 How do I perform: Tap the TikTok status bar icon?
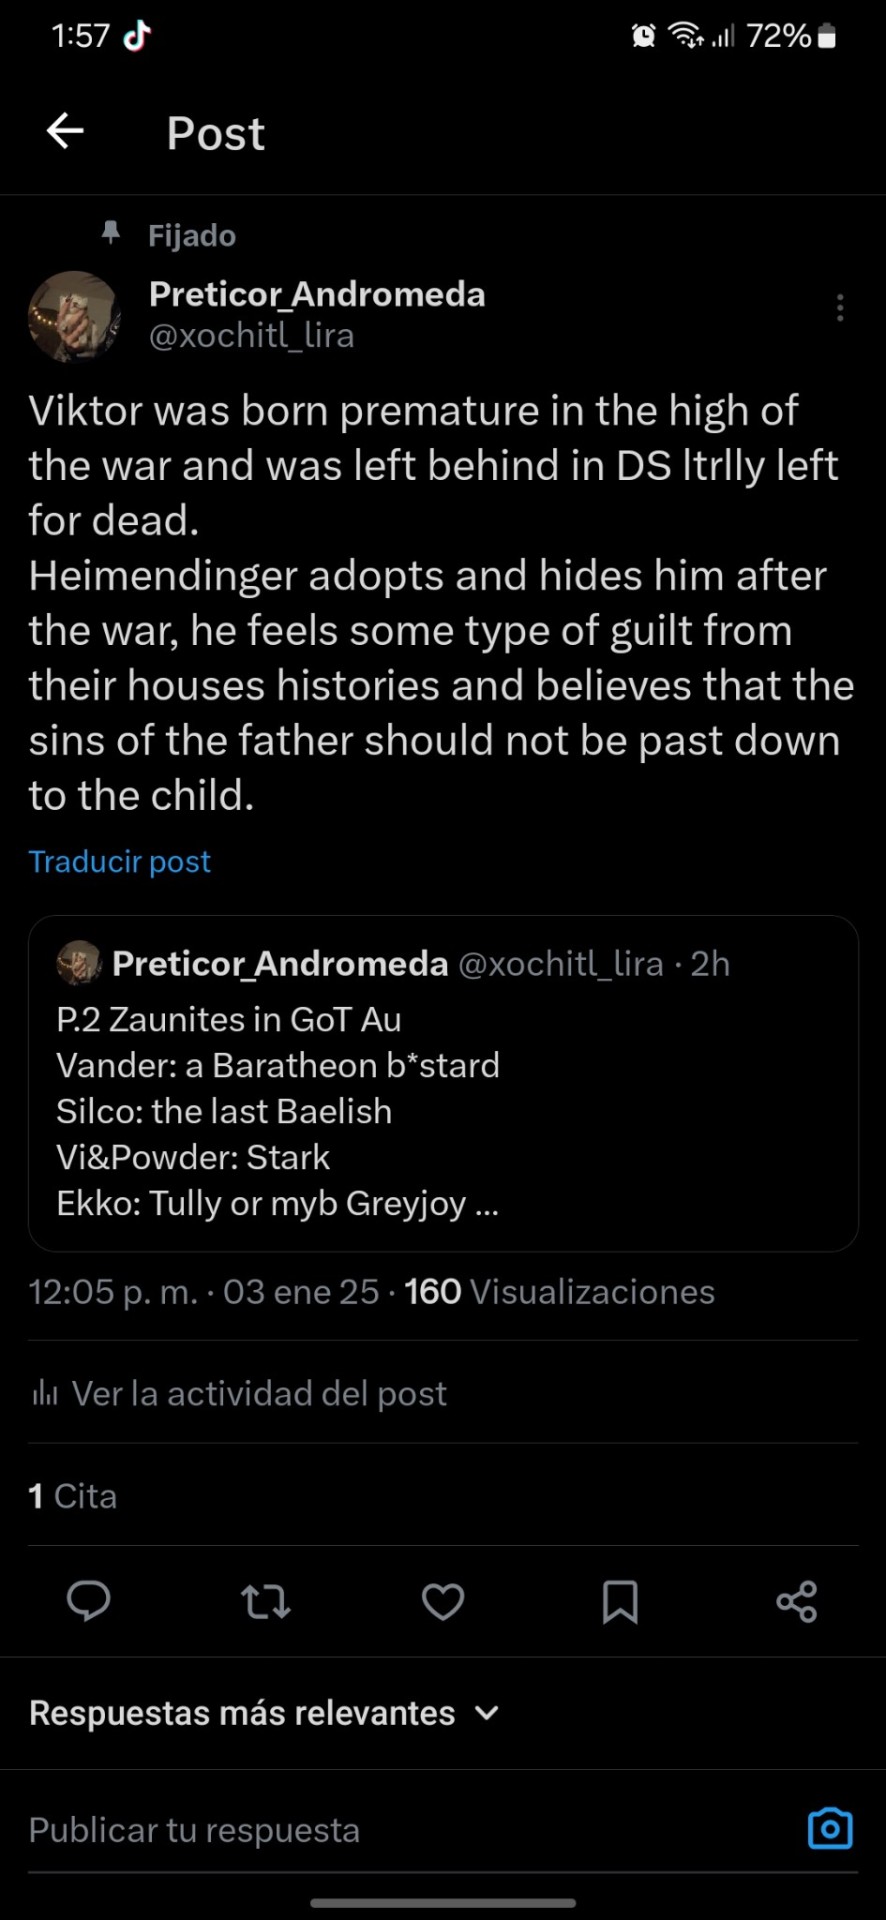[x=136, y=36]
